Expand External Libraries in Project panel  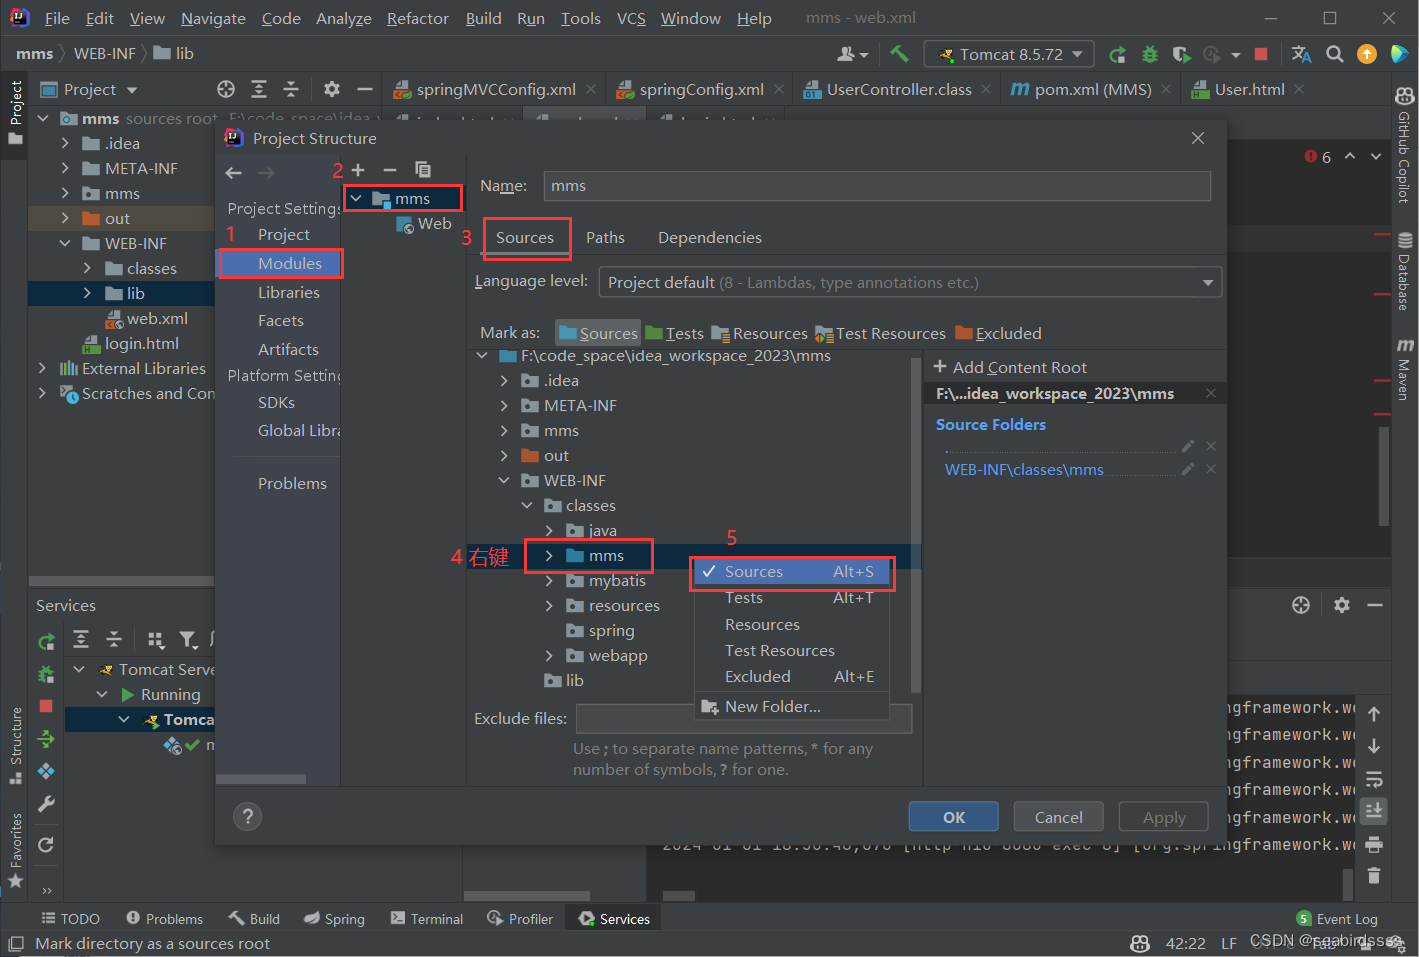[x=42, y=368]
